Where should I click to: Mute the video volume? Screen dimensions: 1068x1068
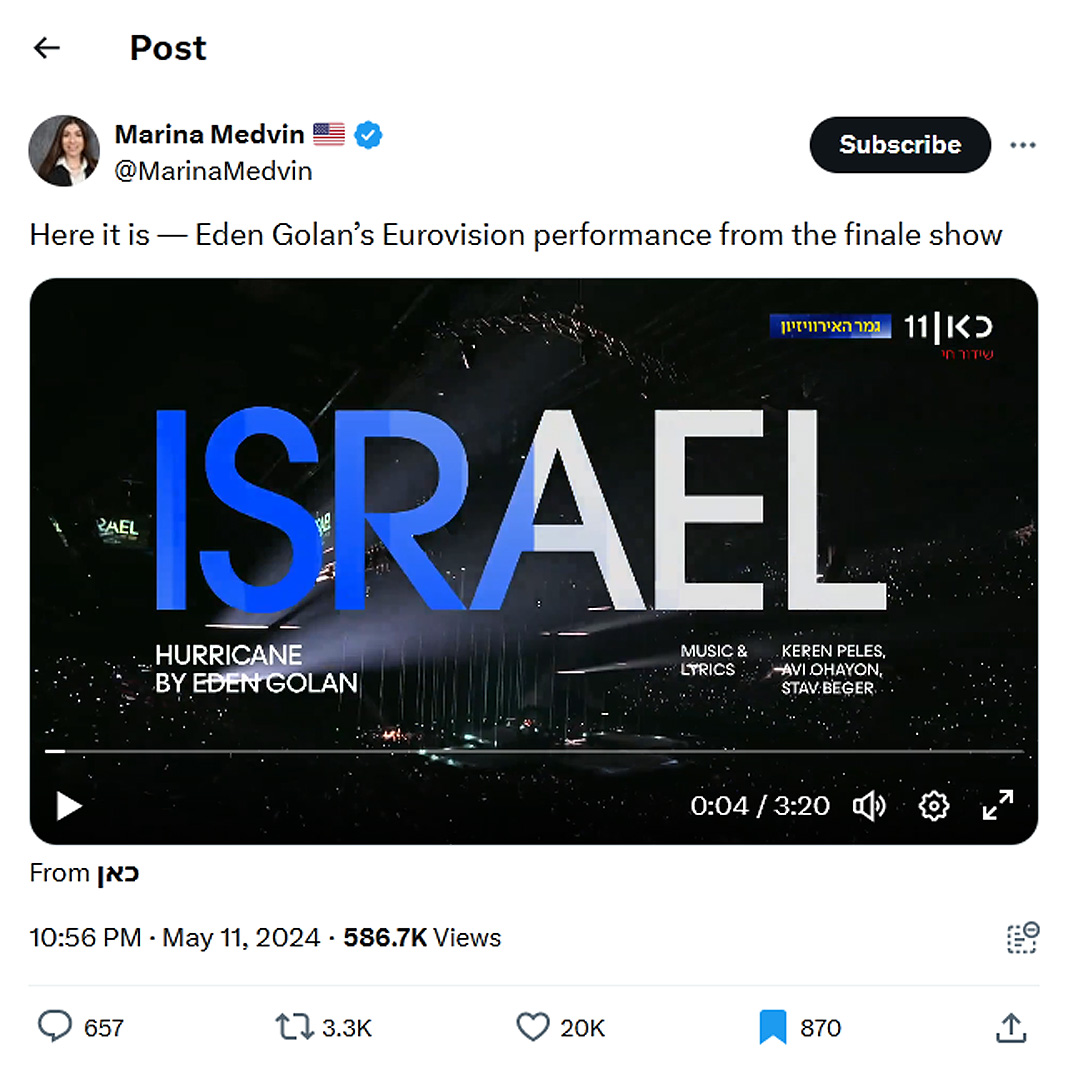[869, 805]
